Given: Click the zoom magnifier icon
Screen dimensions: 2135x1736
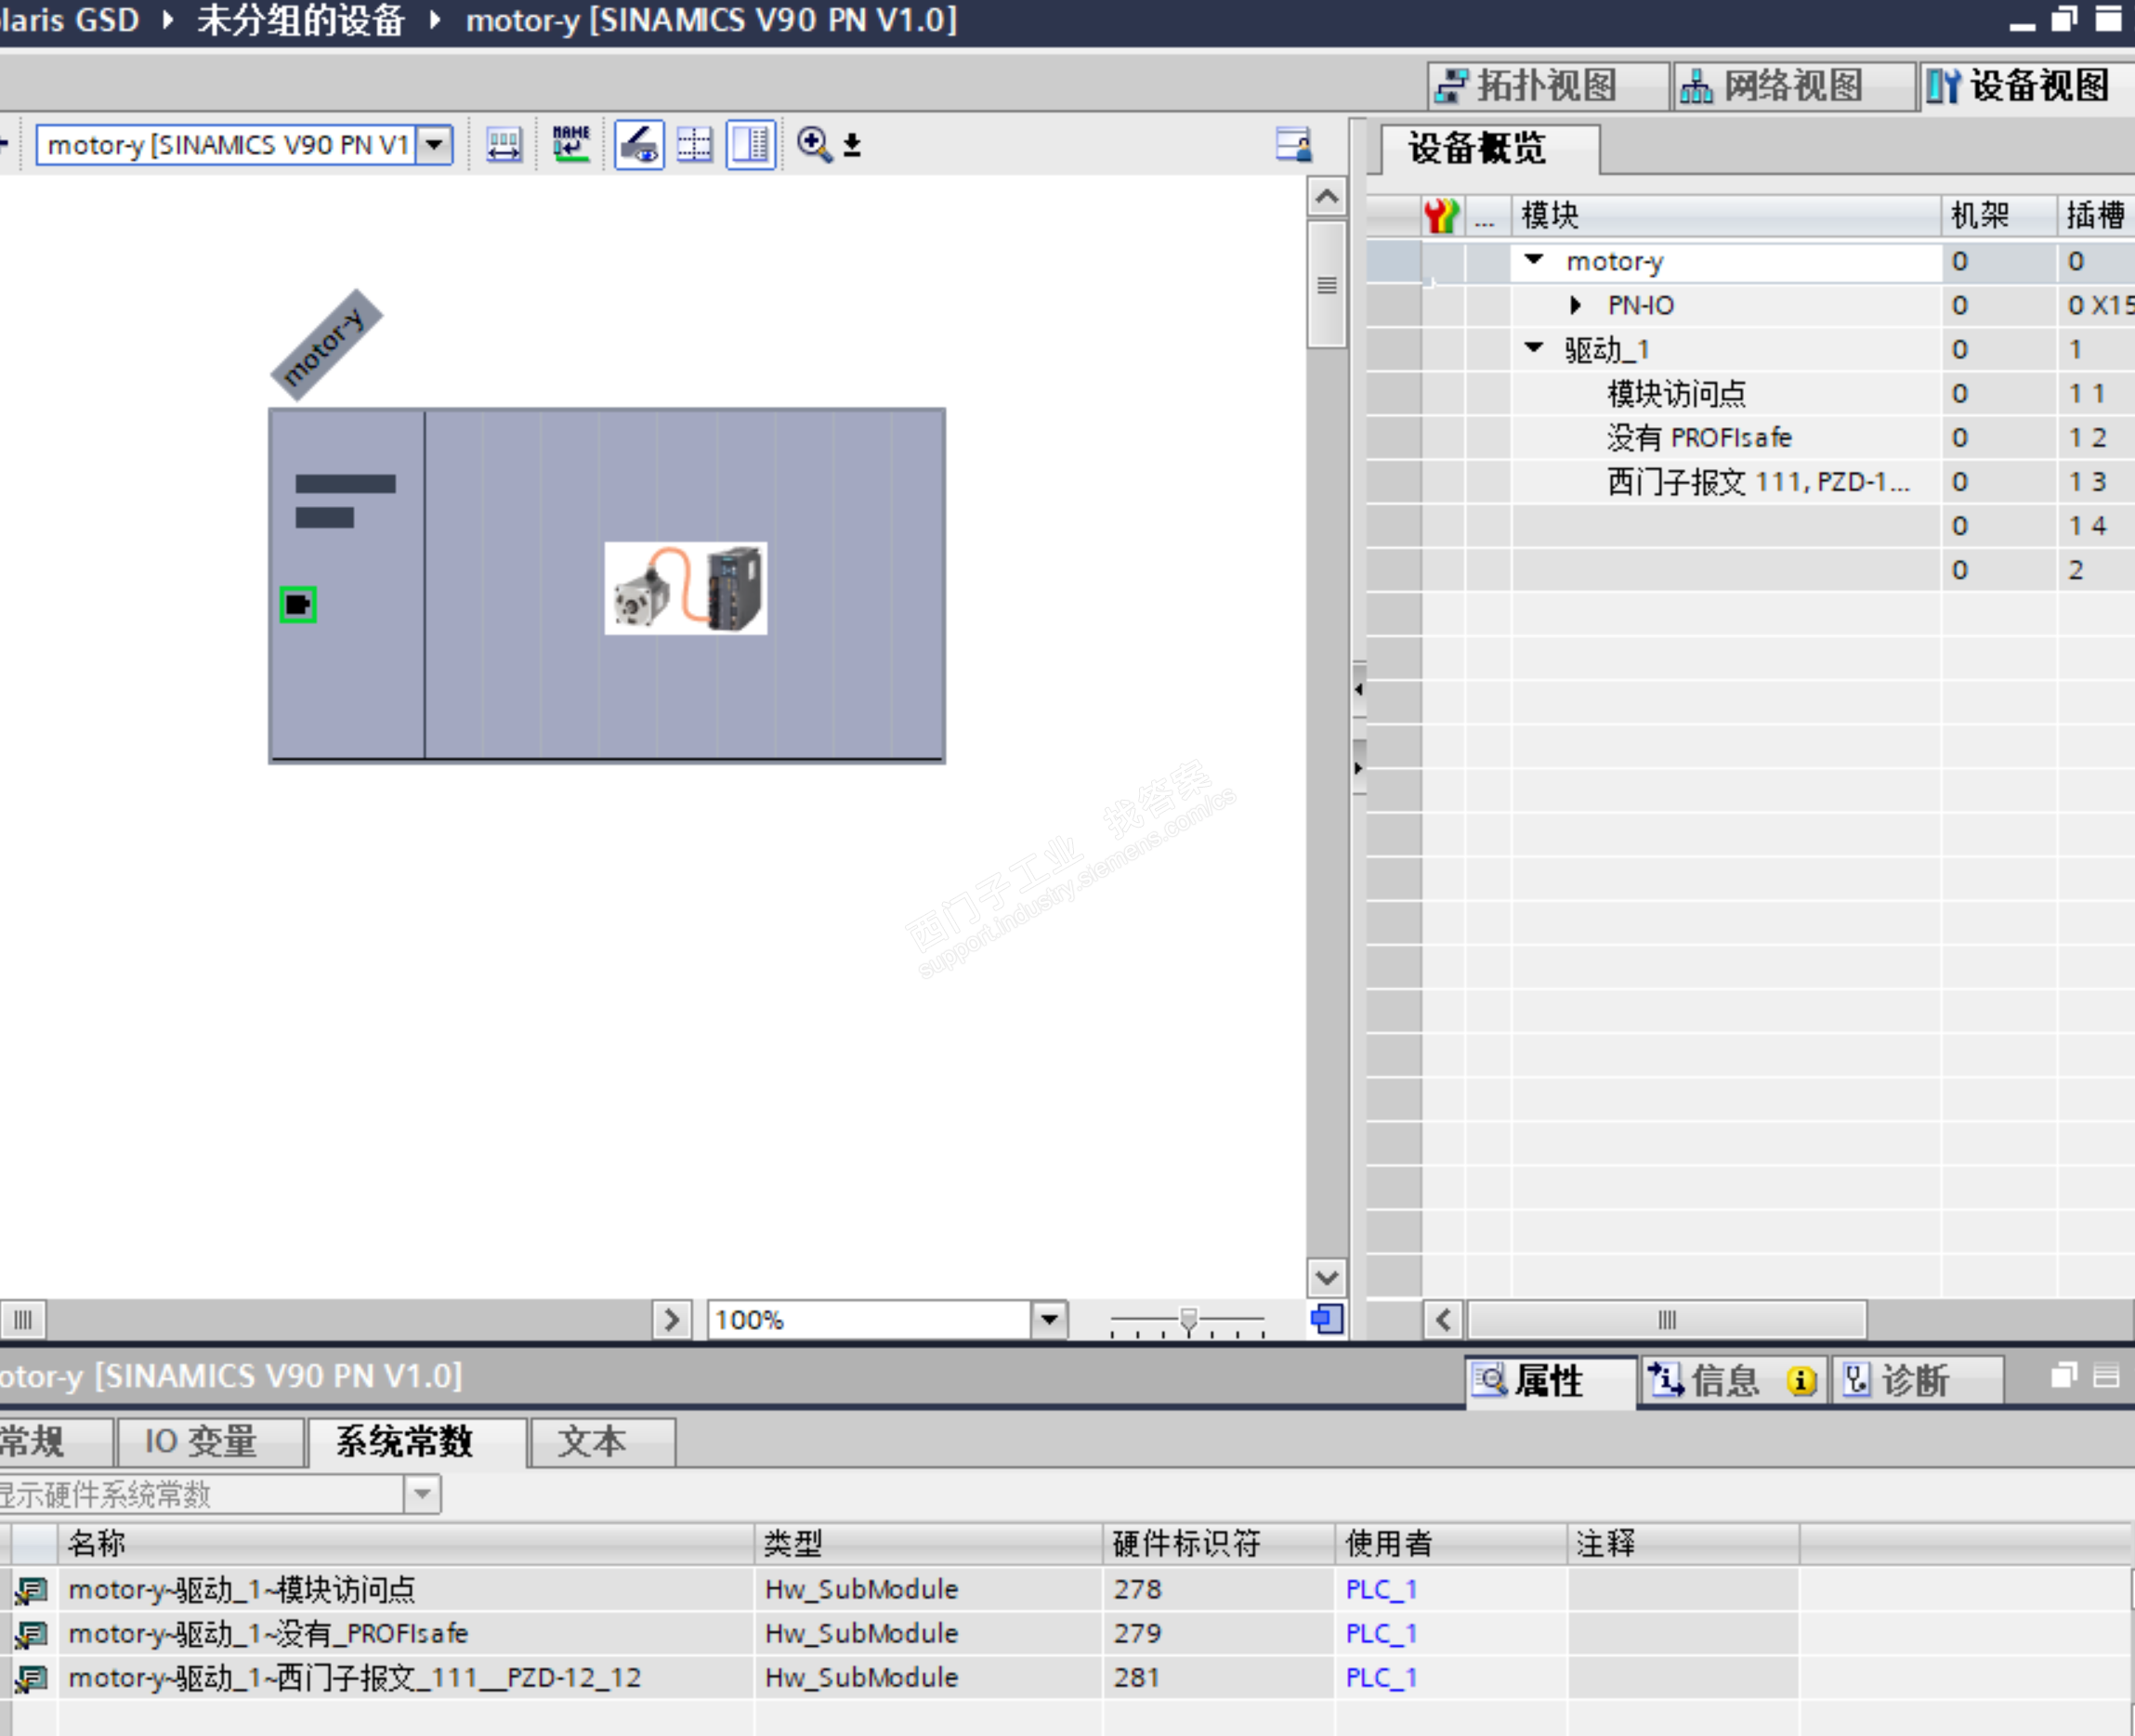Looking at the screenshot, I should click(813, 145).
